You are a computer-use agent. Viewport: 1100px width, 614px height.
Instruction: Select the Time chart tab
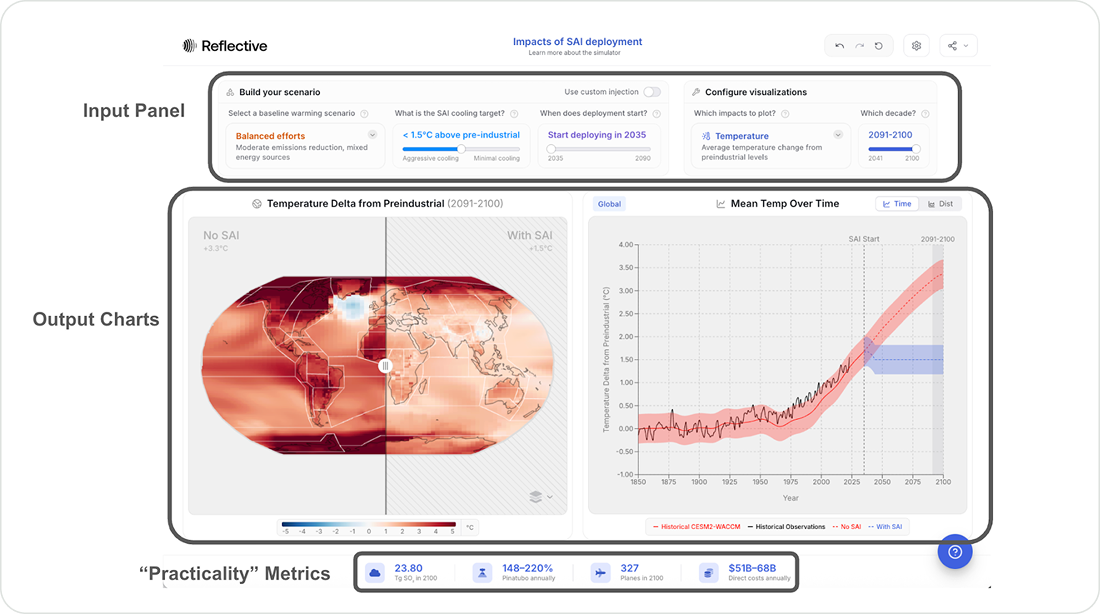pos(898,204)
